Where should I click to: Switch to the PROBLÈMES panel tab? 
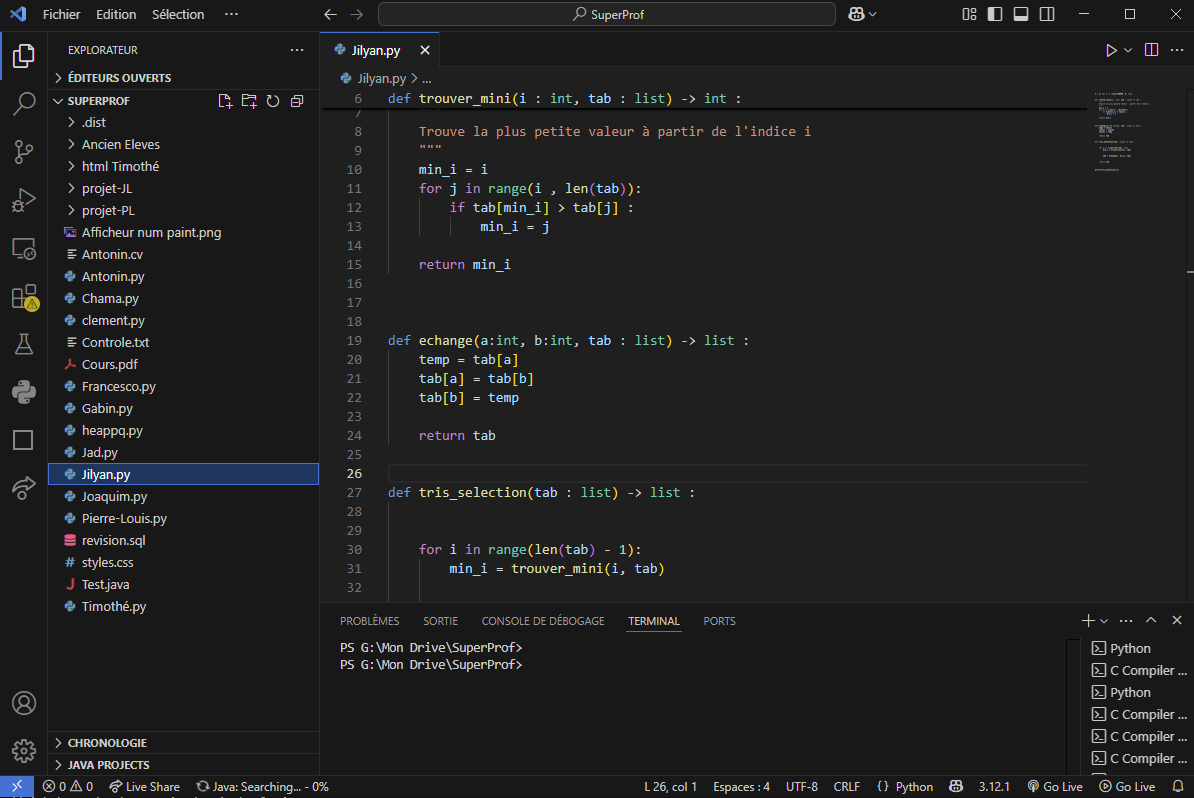point(369,621)
